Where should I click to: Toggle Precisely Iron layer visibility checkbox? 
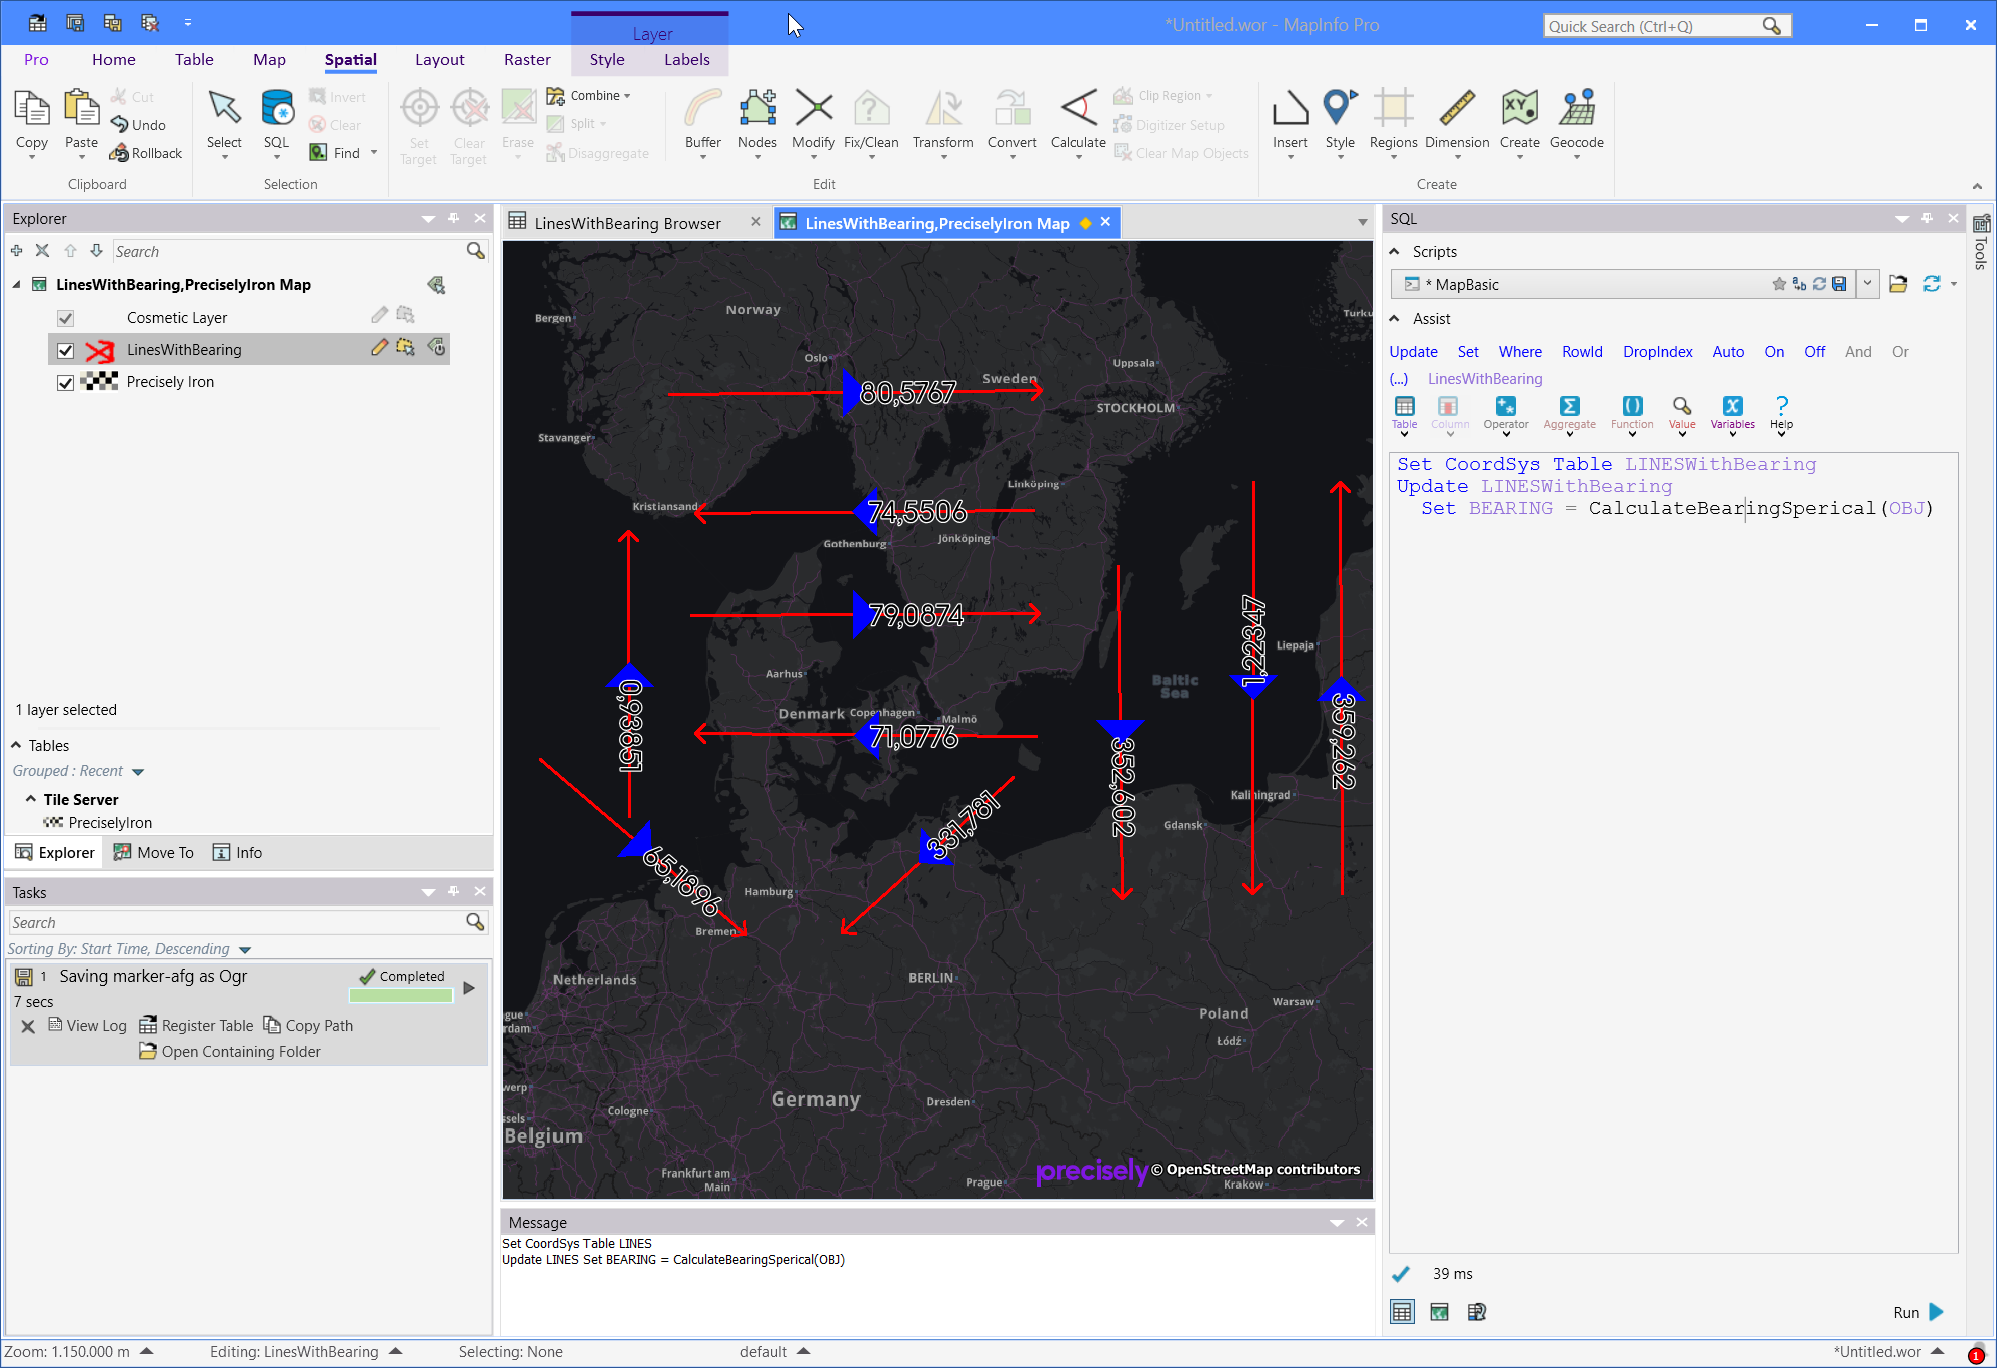pyautogui.click(x=65, y=382)
